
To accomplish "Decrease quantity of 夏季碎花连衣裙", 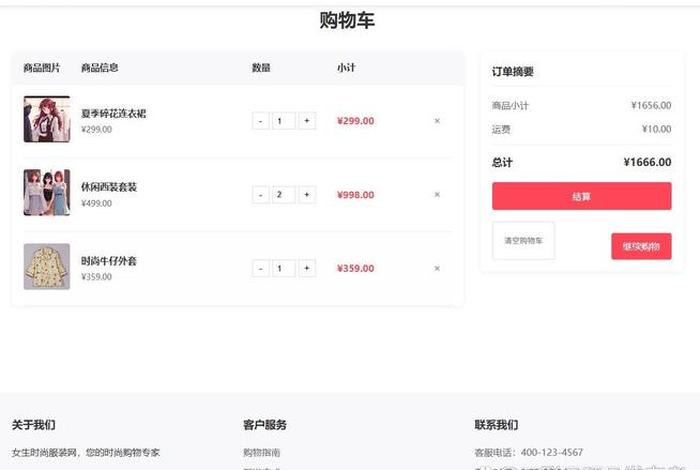I will point(260,121).
